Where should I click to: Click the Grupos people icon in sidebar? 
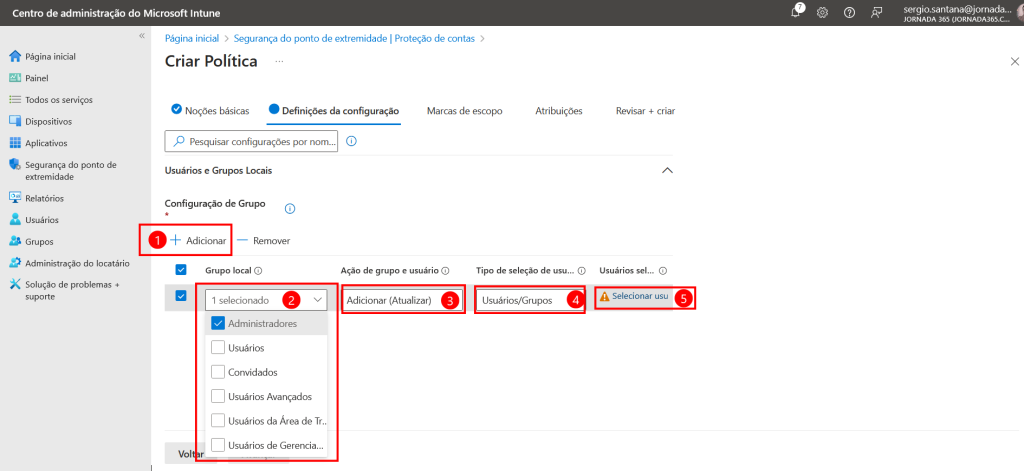[x=16, y=241]
